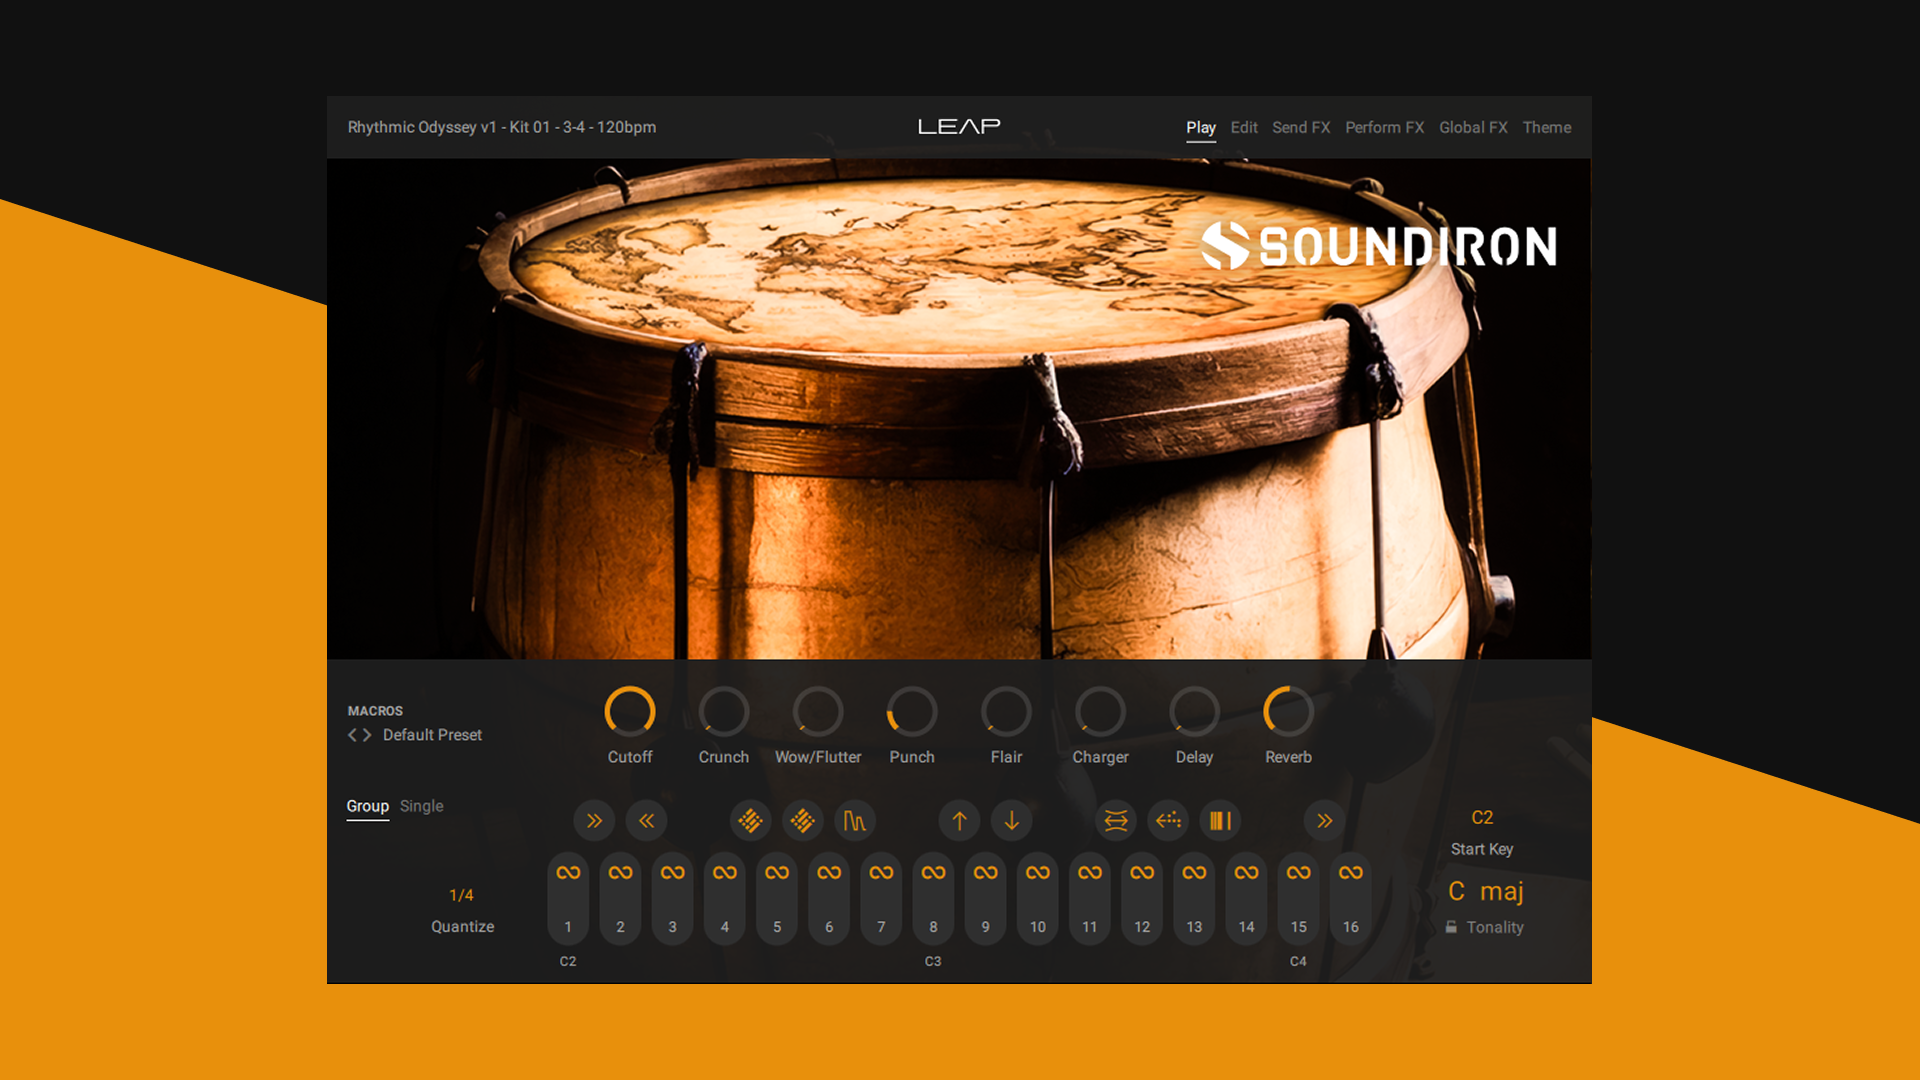Screen dimensions: 1920x1080
Task: Click the Punch macro knob
Action: 912,712
